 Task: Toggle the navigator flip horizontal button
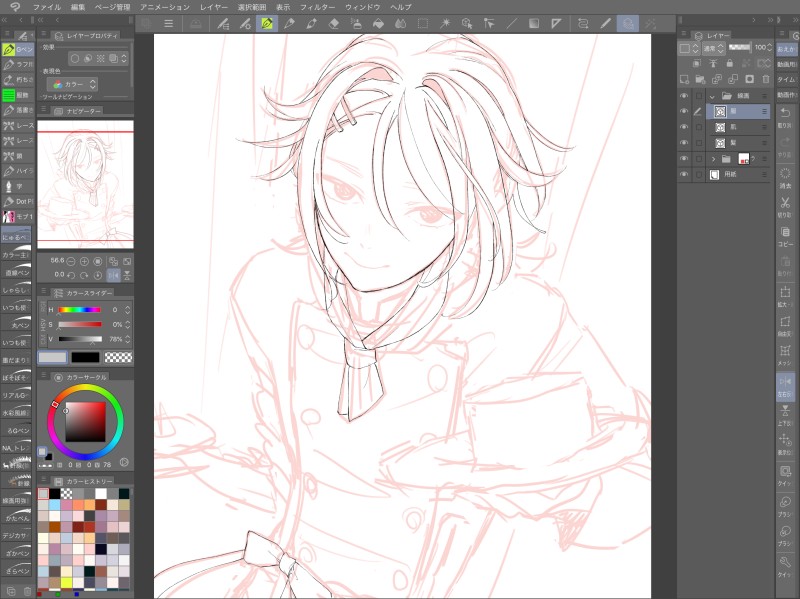(113, 275)
